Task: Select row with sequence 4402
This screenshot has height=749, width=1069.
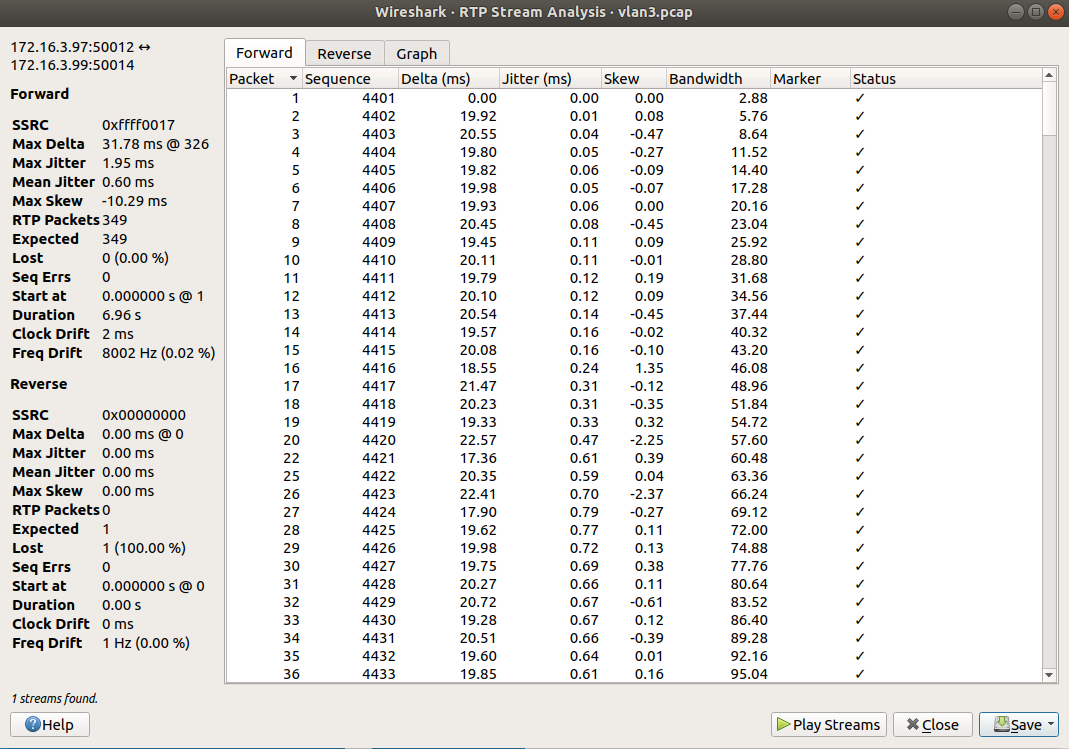Action: pos(634,116)
